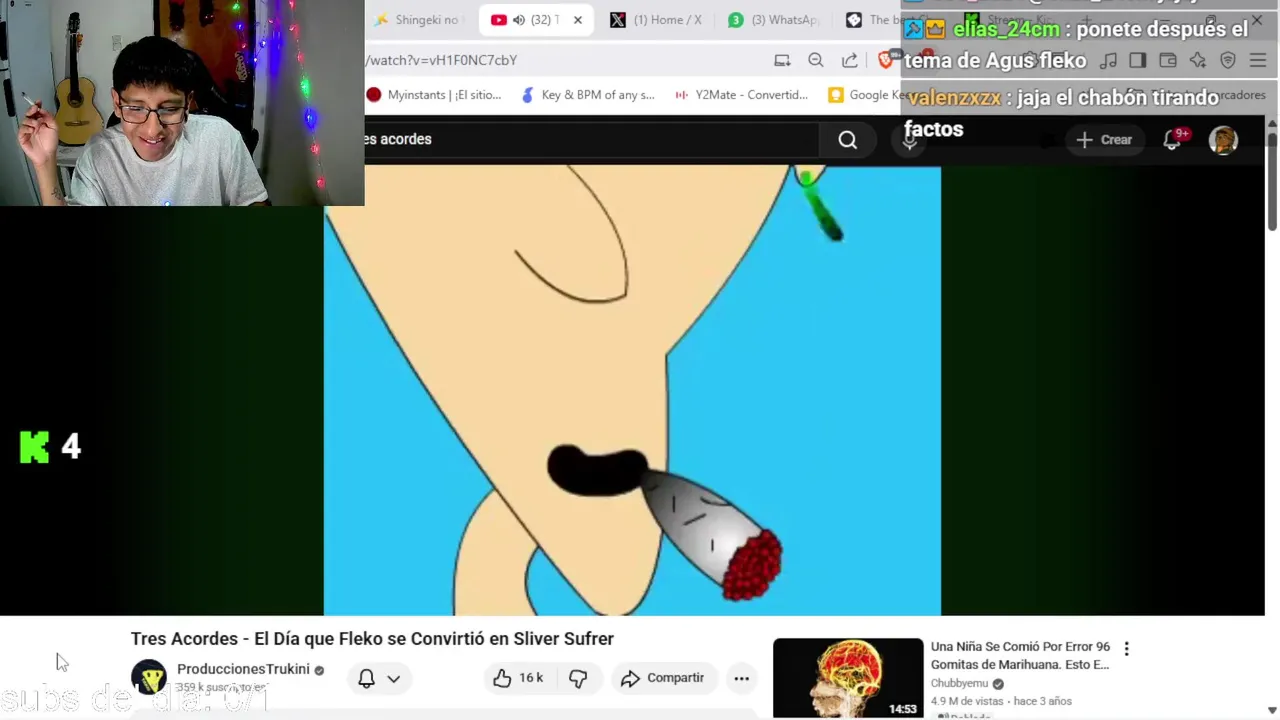Click the share page icon in address bar

[849, 60]
